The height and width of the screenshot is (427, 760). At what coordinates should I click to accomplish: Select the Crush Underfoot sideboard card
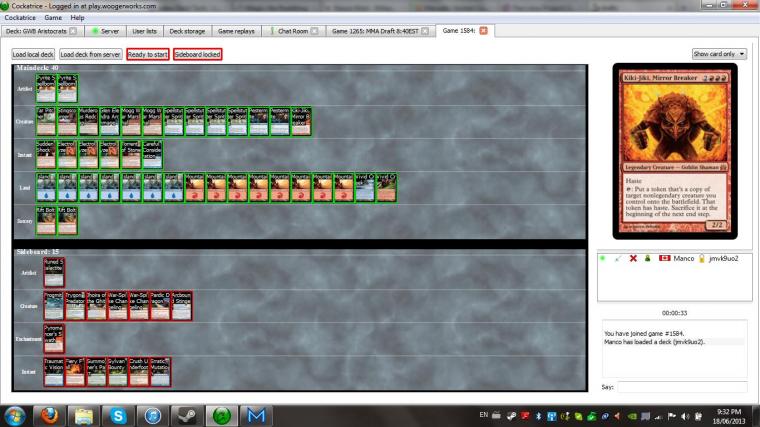click(139, 372)
